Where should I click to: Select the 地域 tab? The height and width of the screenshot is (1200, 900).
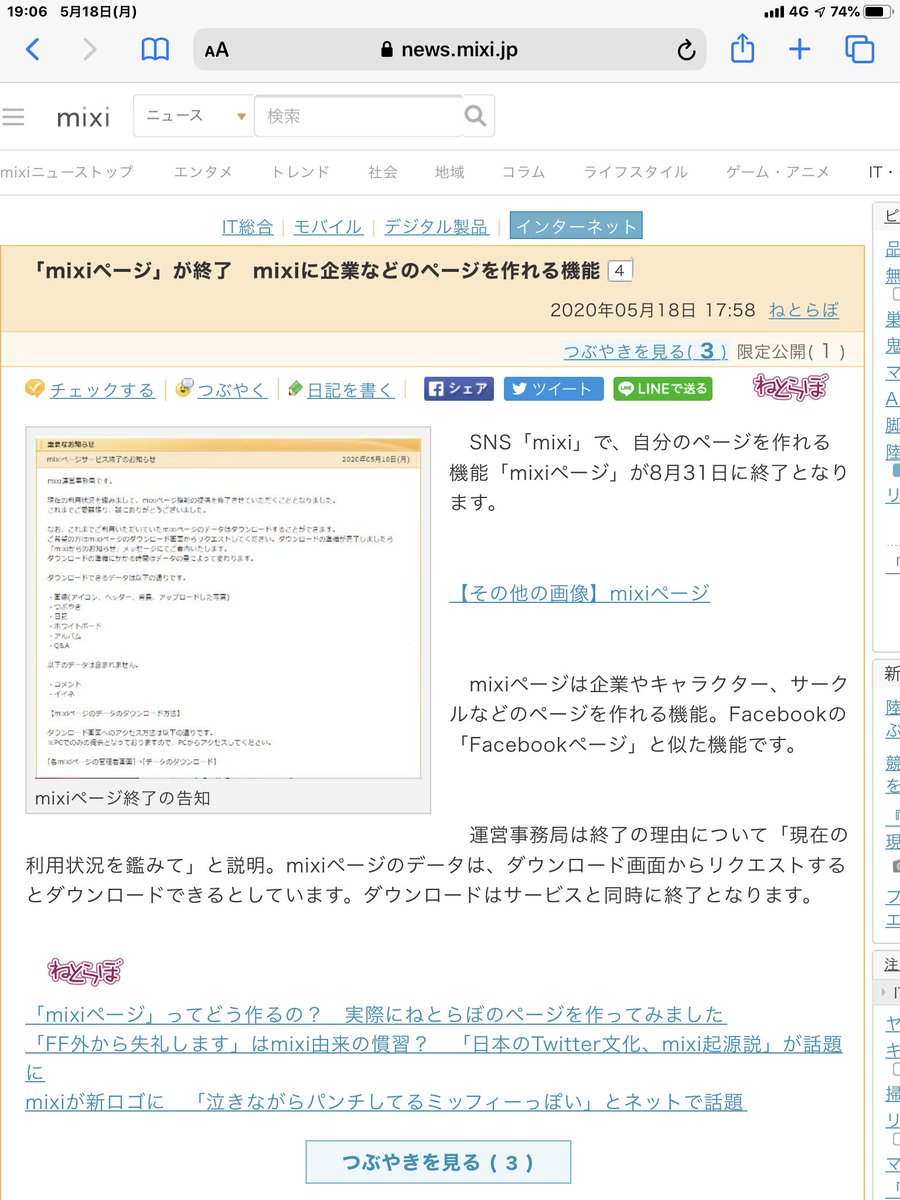450,172
